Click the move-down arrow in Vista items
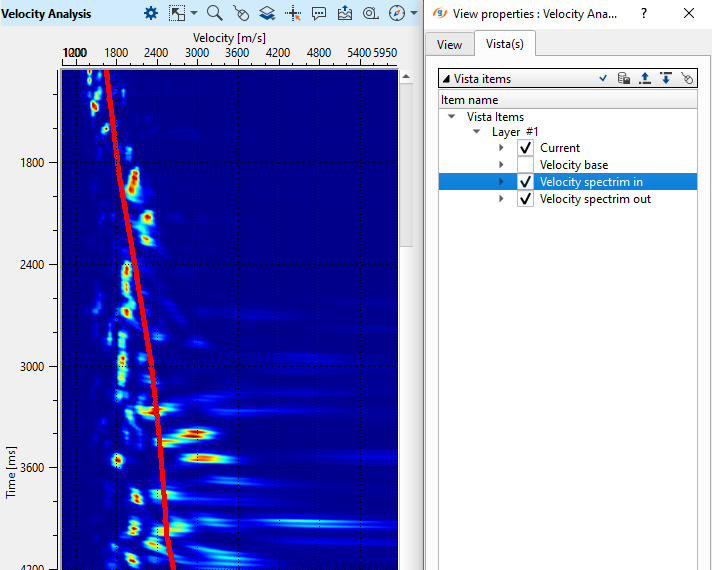 pyautogui.click(x=665, y=78)
